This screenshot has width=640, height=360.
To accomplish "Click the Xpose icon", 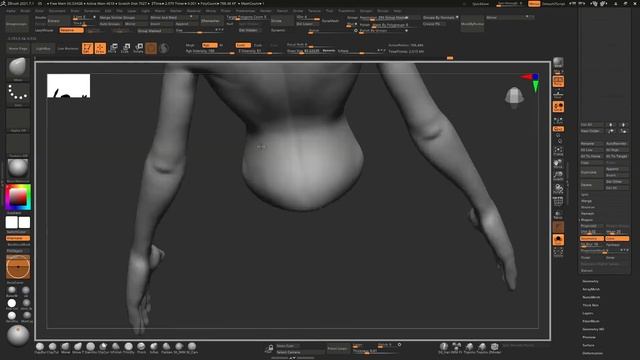I will point(558,252).
